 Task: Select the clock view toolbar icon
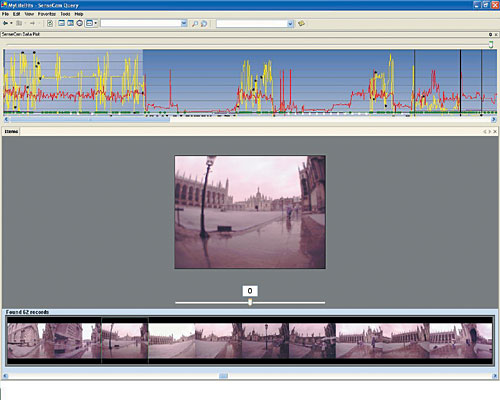pos(80,23)
